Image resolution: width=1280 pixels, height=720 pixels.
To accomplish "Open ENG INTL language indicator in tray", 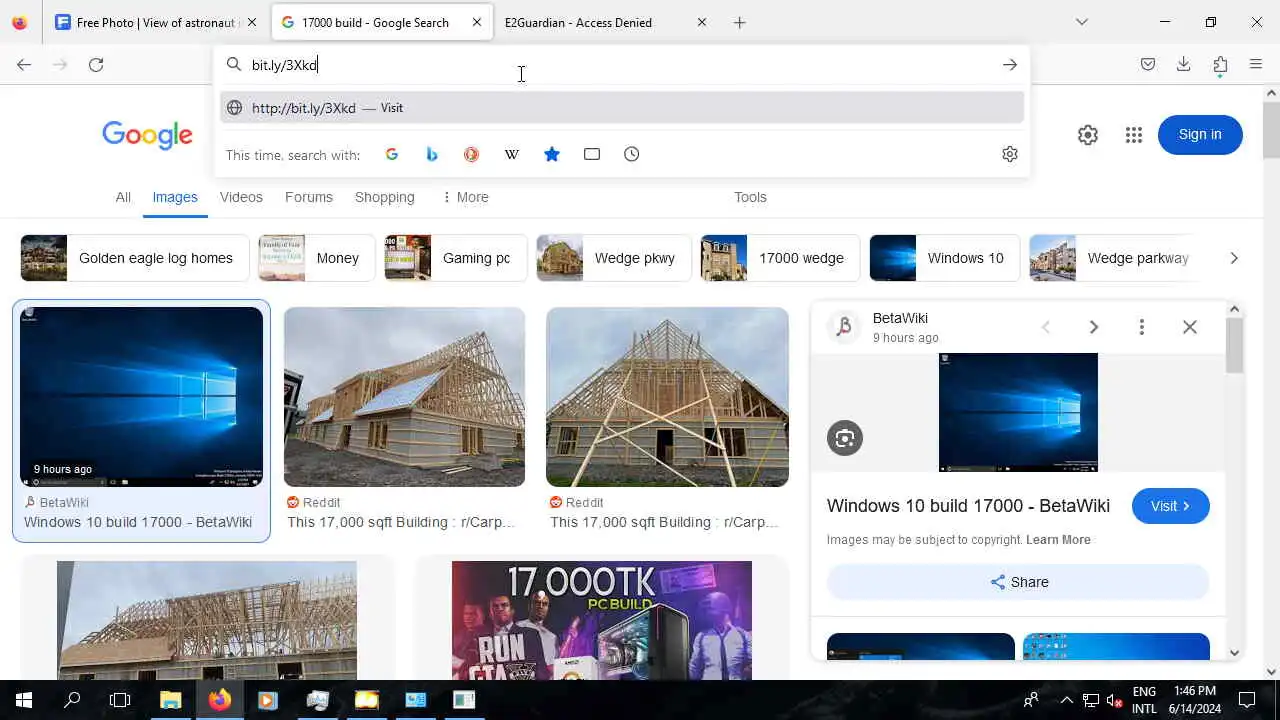I will point(1144,700).
